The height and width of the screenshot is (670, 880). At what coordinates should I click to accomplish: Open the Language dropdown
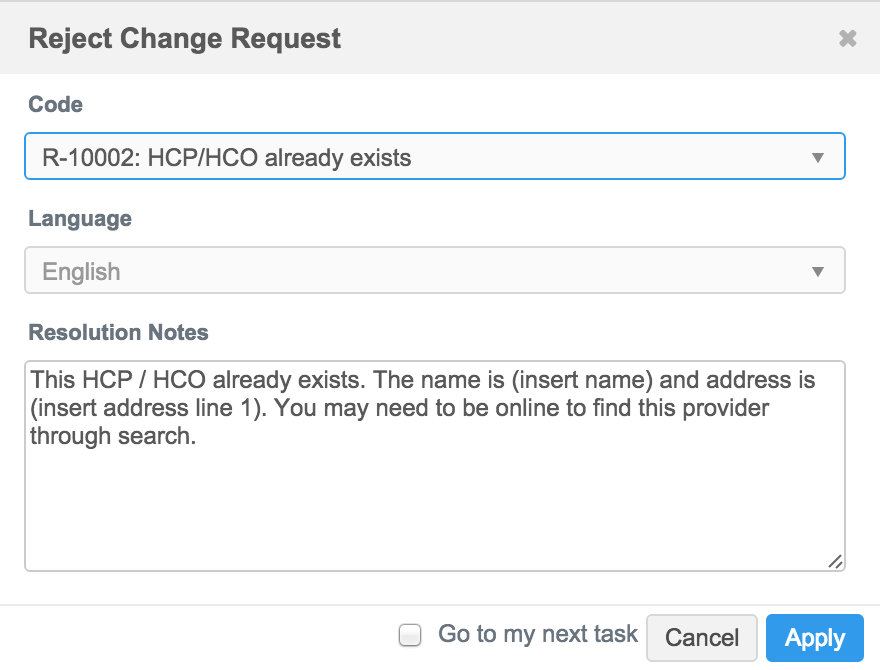tap(434, 271)
